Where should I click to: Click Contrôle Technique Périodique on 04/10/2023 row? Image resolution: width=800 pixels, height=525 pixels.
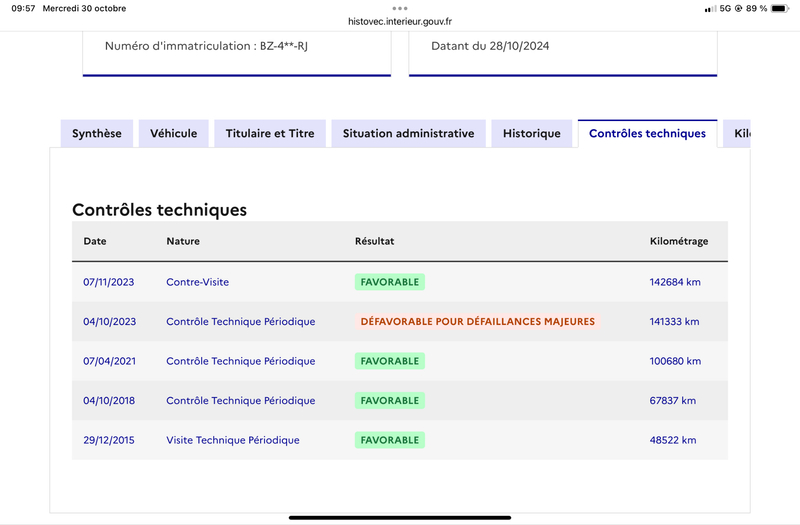pos(241,322)
